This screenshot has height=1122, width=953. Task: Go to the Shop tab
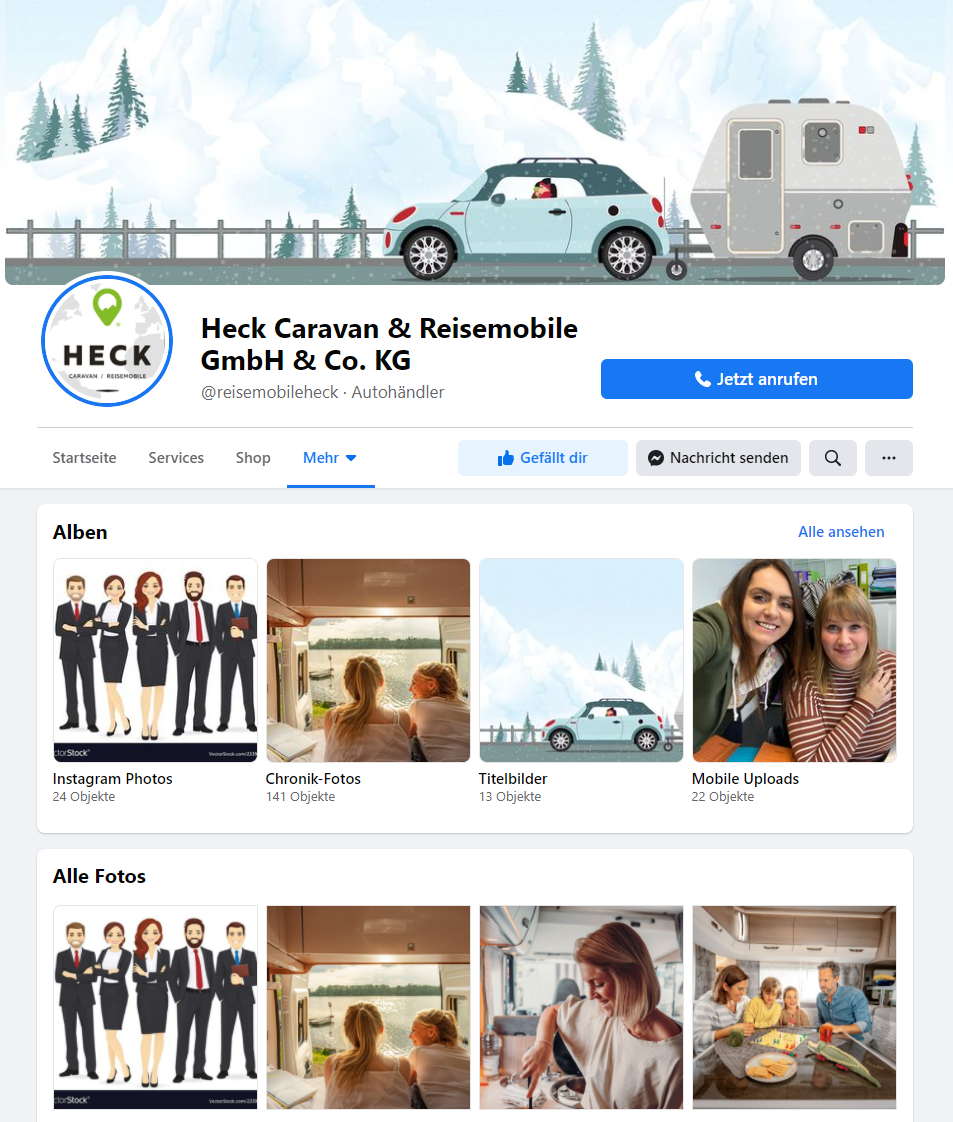click(253, 458)
